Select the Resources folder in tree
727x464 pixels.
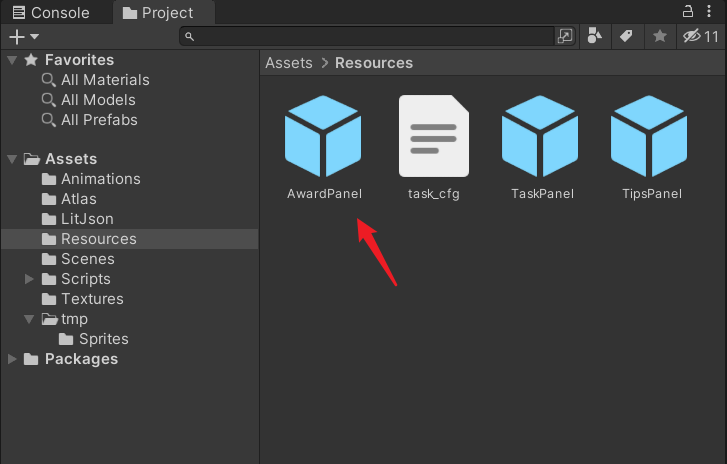pyautogui.click(x=130, y=239)
